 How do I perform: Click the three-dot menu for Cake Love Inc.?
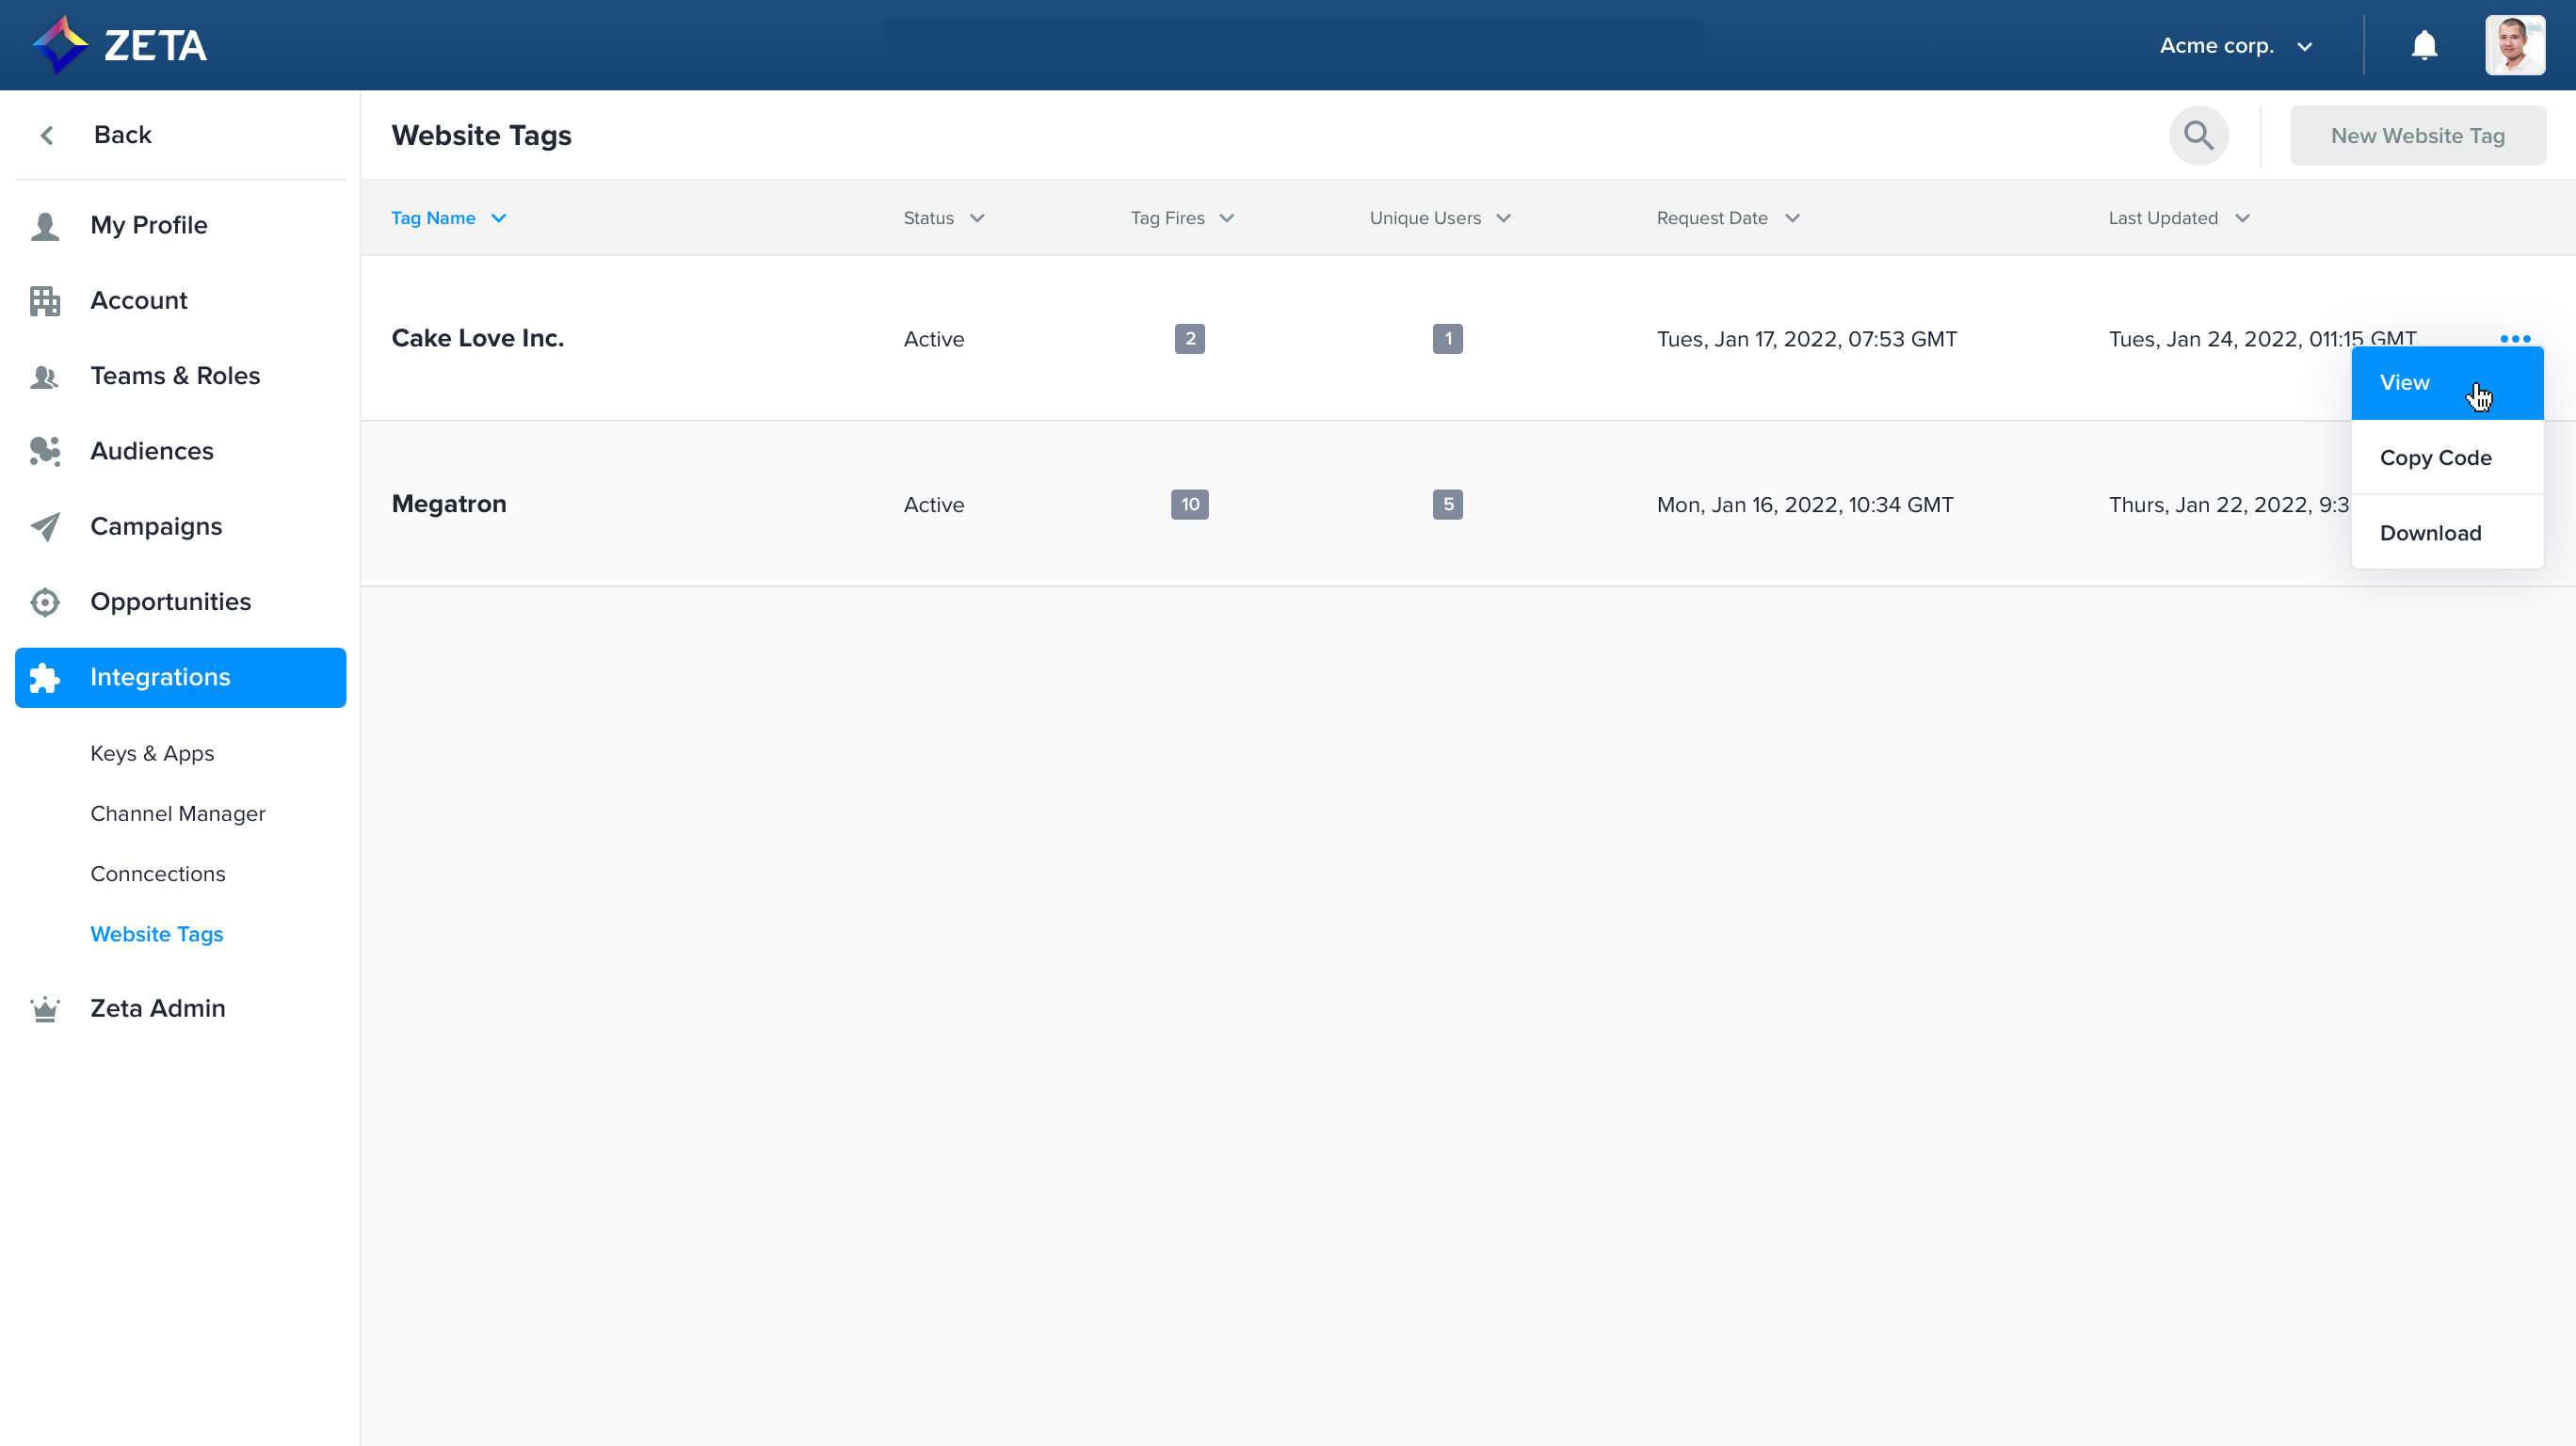(x=2514, y=339)
